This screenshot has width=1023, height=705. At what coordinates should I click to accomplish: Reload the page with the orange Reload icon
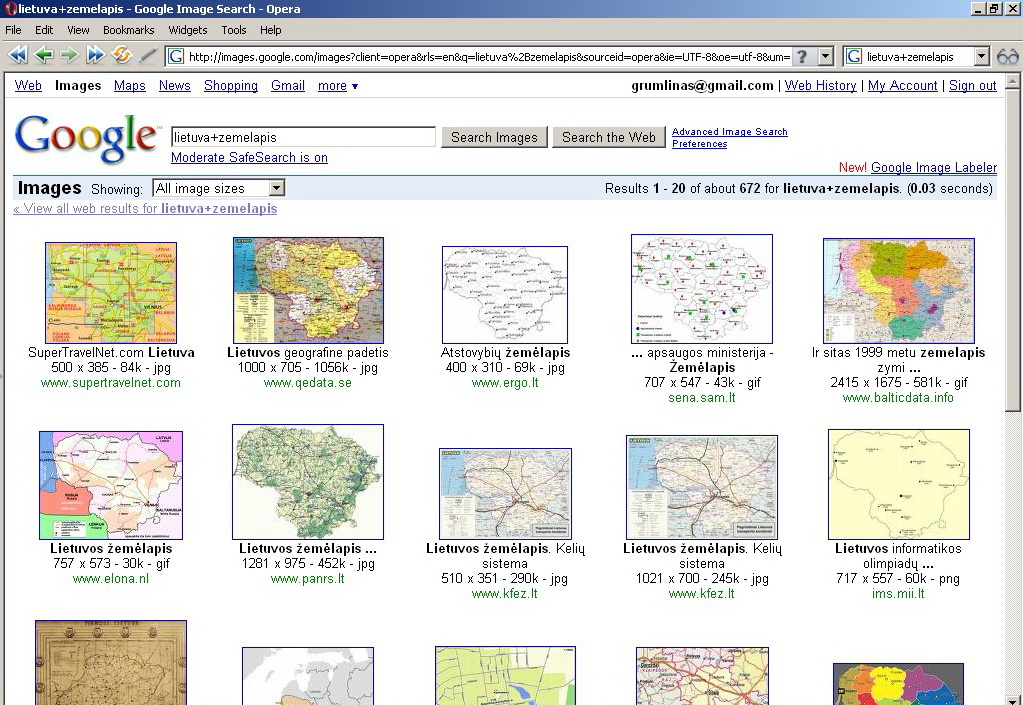122,56
